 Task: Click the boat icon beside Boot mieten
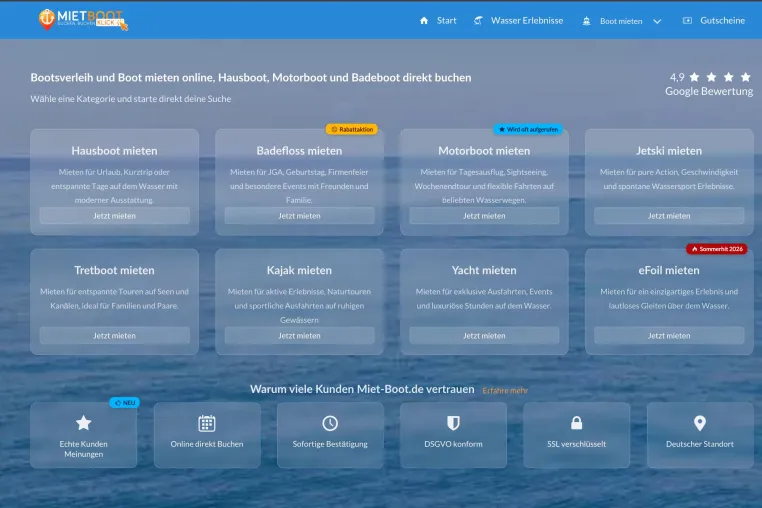587,21
